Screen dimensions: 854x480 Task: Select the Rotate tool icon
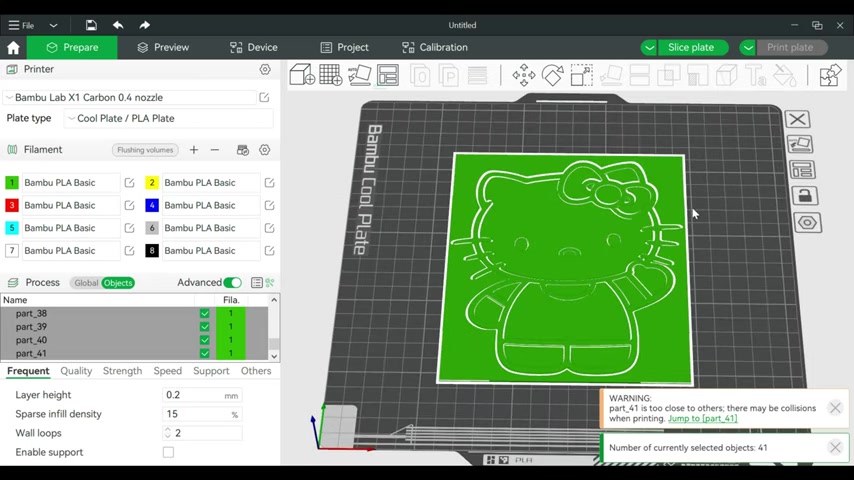pos(552,75)
